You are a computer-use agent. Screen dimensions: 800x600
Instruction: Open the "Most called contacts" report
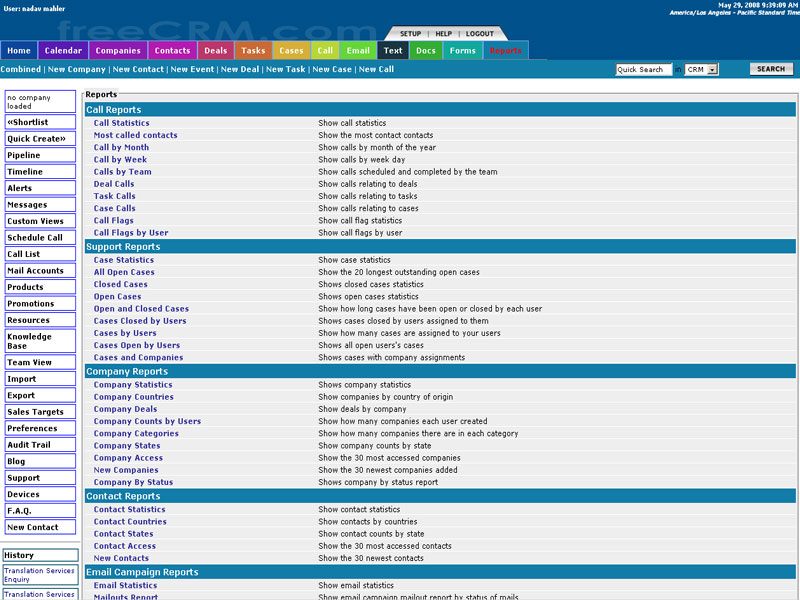135,135
